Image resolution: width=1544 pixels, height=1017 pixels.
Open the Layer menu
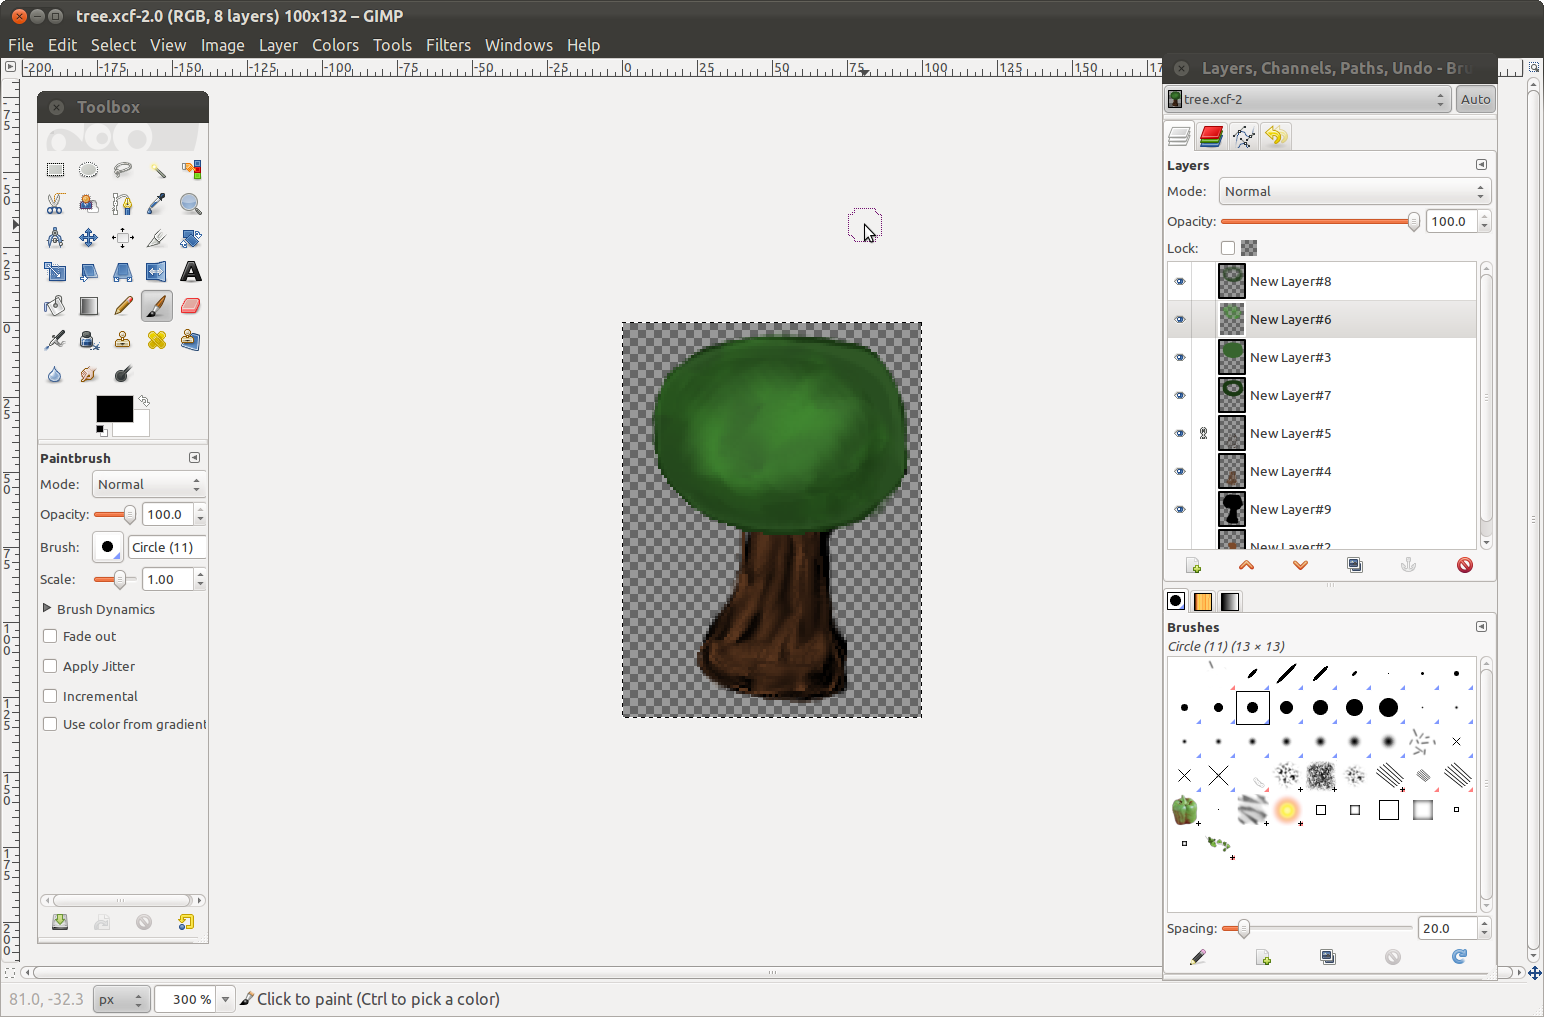[278, 45]
